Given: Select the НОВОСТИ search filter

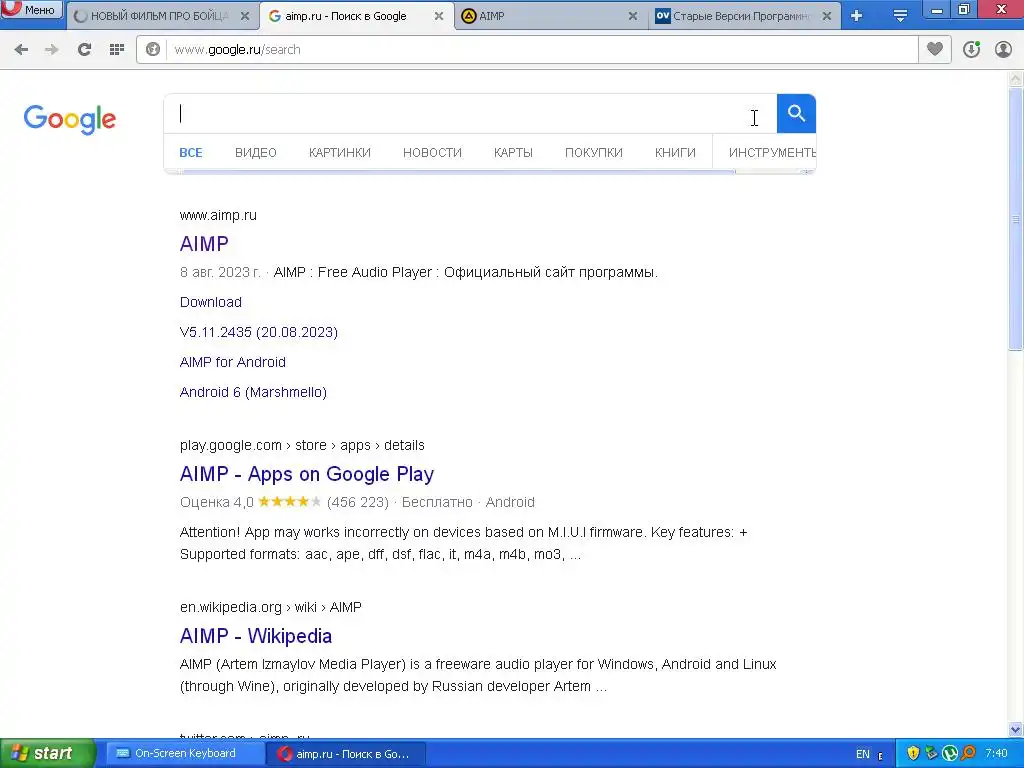Looking at the screenshot, I should pyautogui.click(x=432, y=153).
